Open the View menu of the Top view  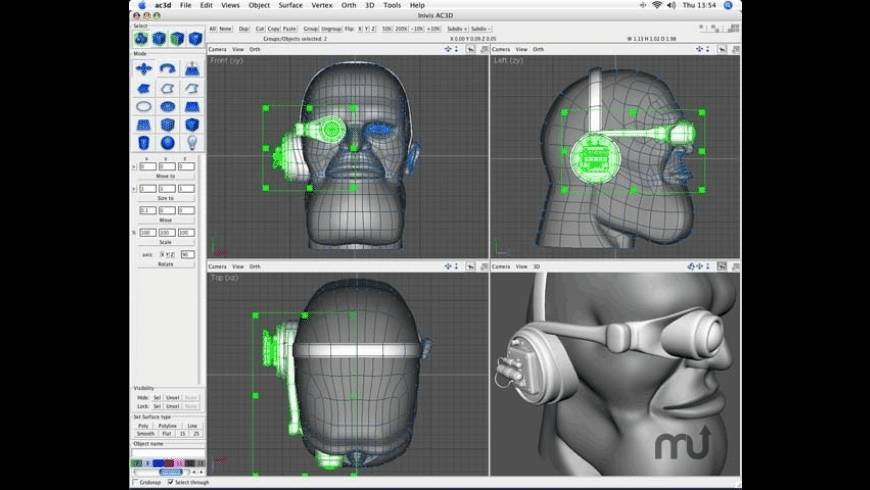(x=238, y=266)
